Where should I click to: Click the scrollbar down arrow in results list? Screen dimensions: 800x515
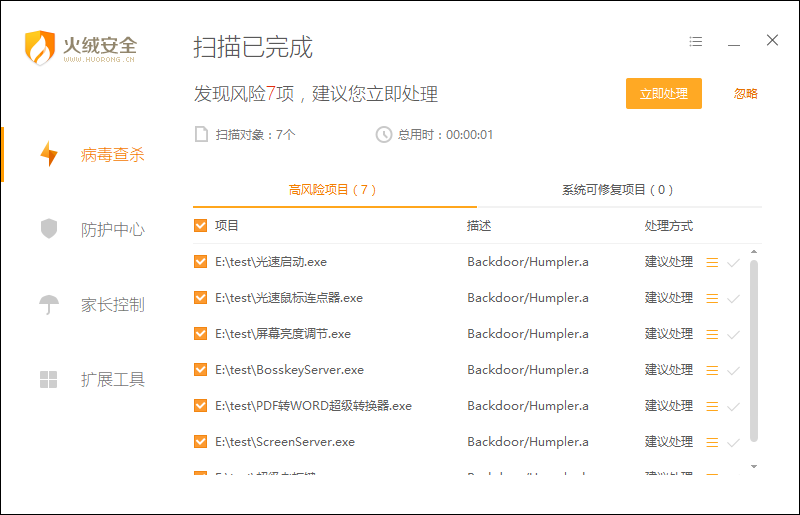(x=754, y=466)
